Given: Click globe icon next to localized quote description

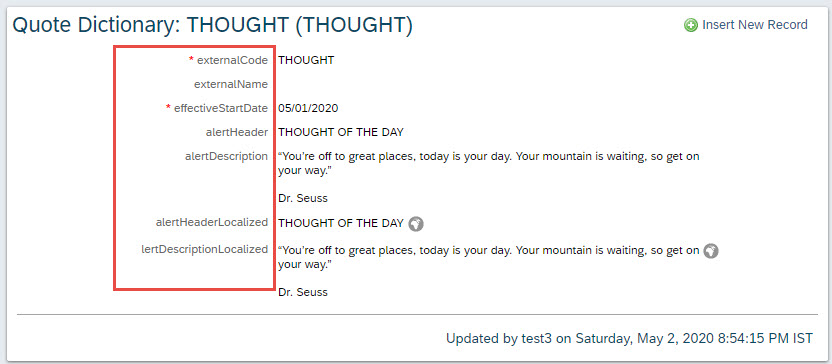Looking at the screenshot, I should (711, 251).
